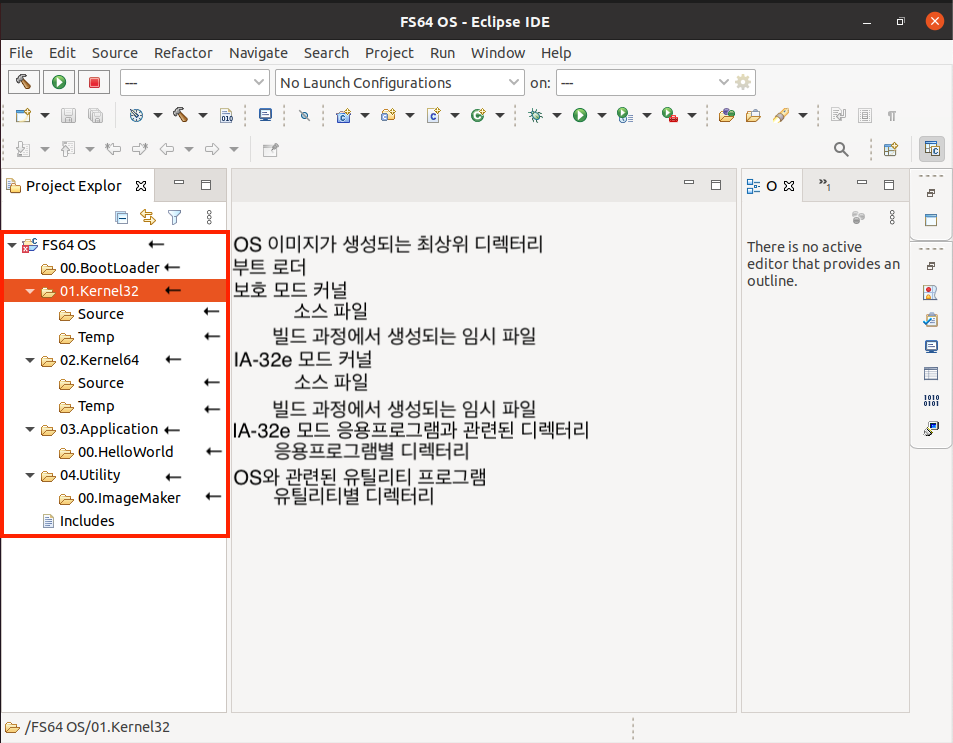Open the No Launch Configurations dropdown
Viewport: 953px width, 743px height.
399,82
